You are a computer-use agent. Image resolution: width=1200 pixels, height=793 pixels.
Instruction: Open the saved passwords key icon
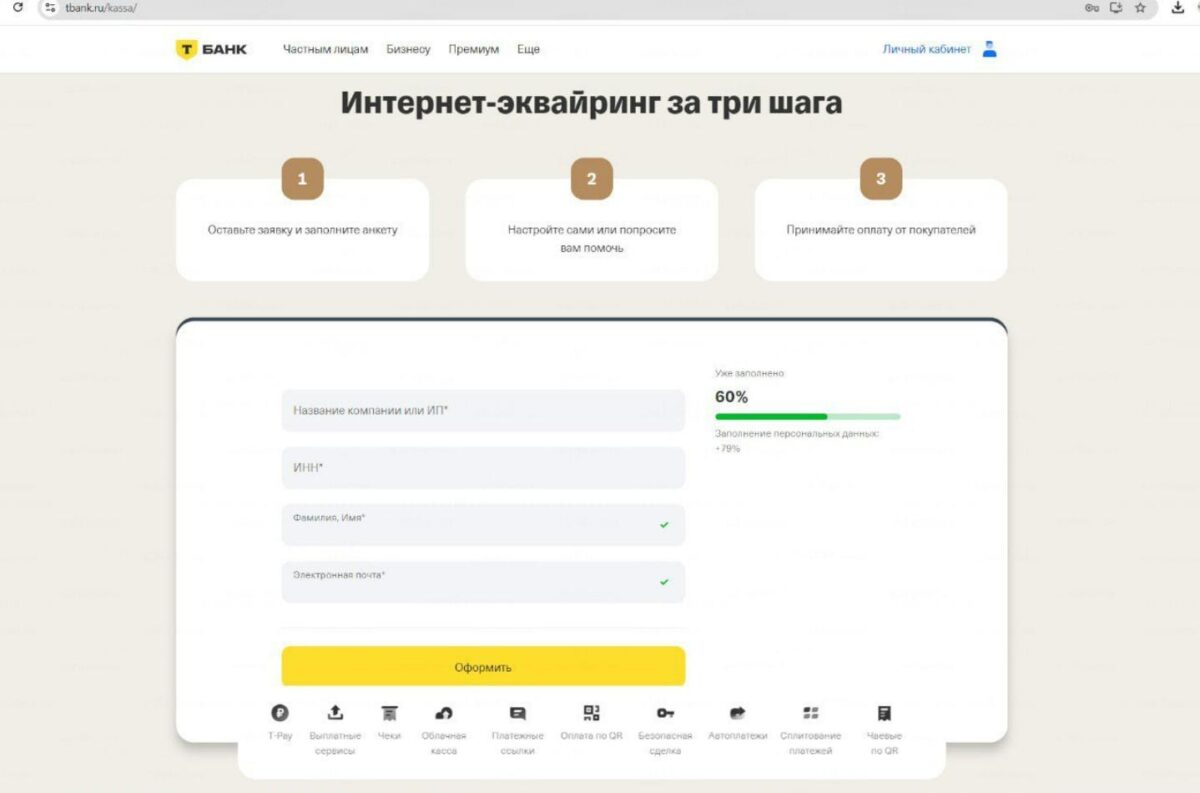tap(1092, 7)
